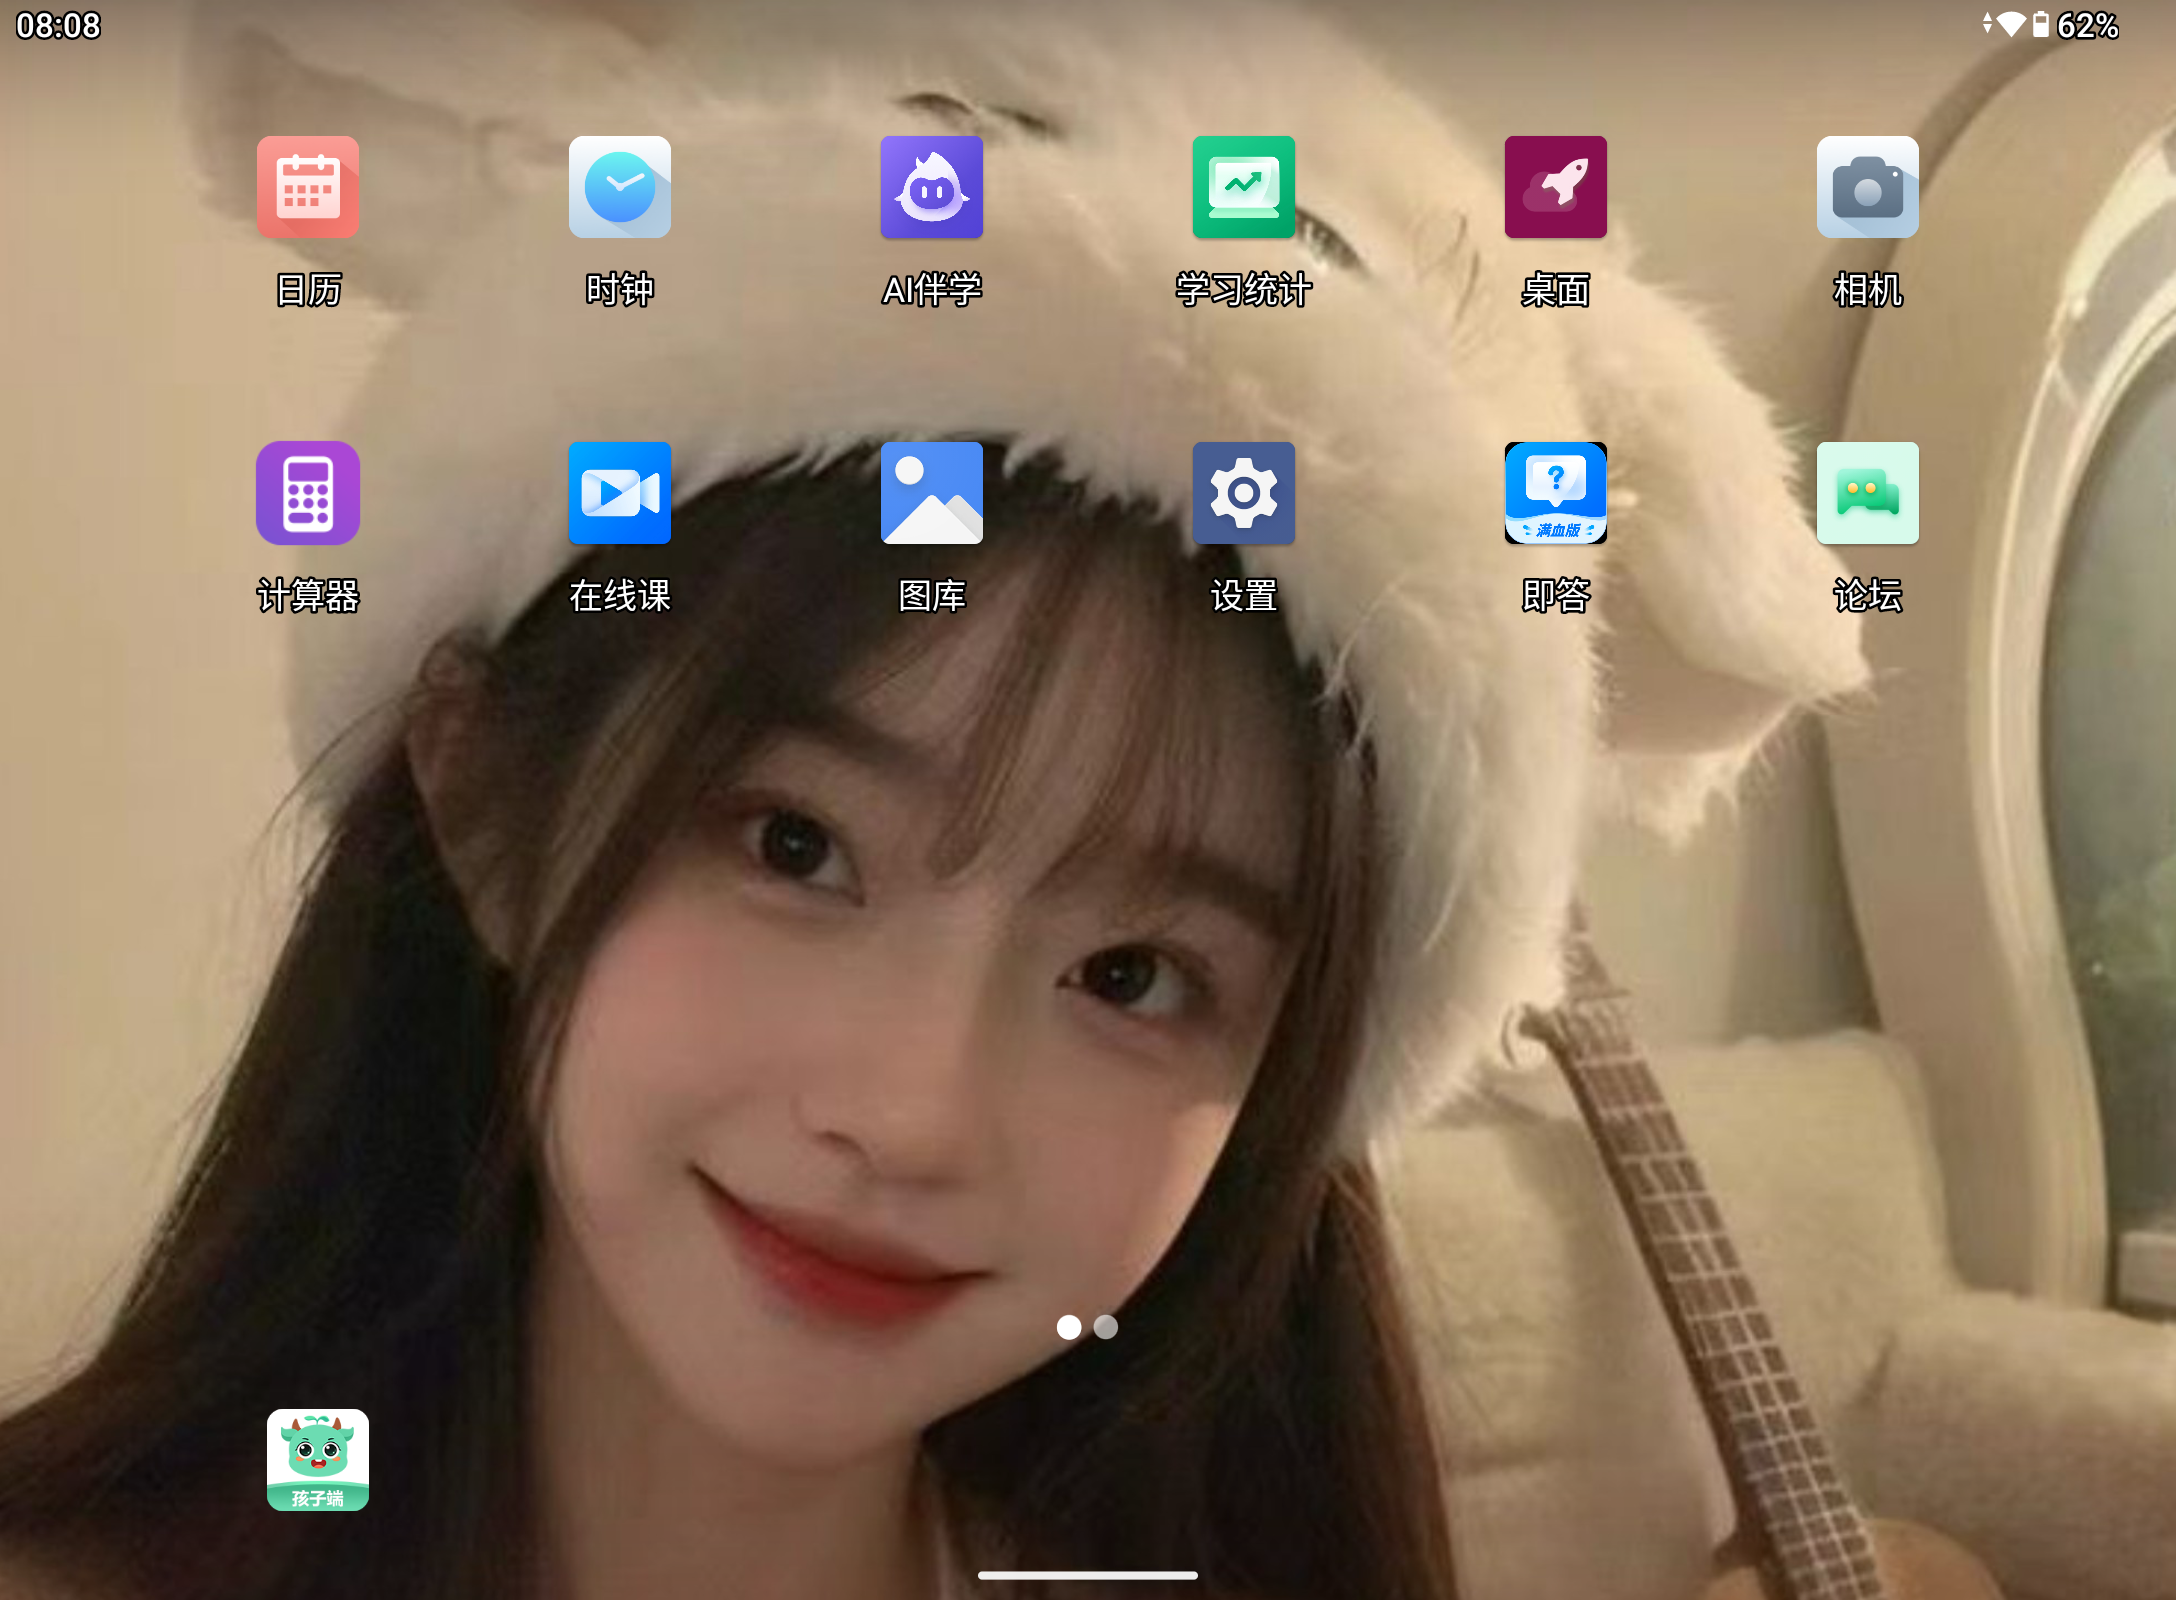Tap the bottom navigation gesture bar
The height and width of the screenshot is (1600, 2176).
(1088, 1575)
